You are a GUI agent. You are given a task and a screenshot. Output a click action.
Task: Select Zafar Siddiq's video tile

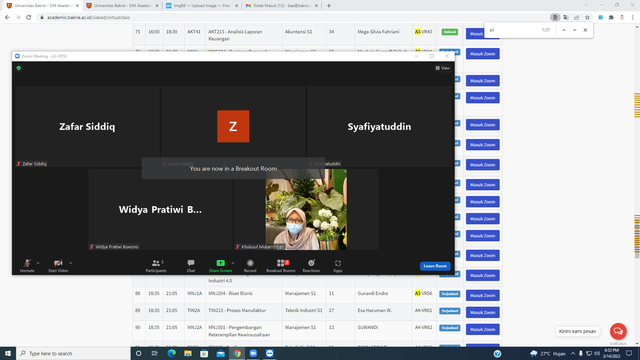(x=87, y=126)
